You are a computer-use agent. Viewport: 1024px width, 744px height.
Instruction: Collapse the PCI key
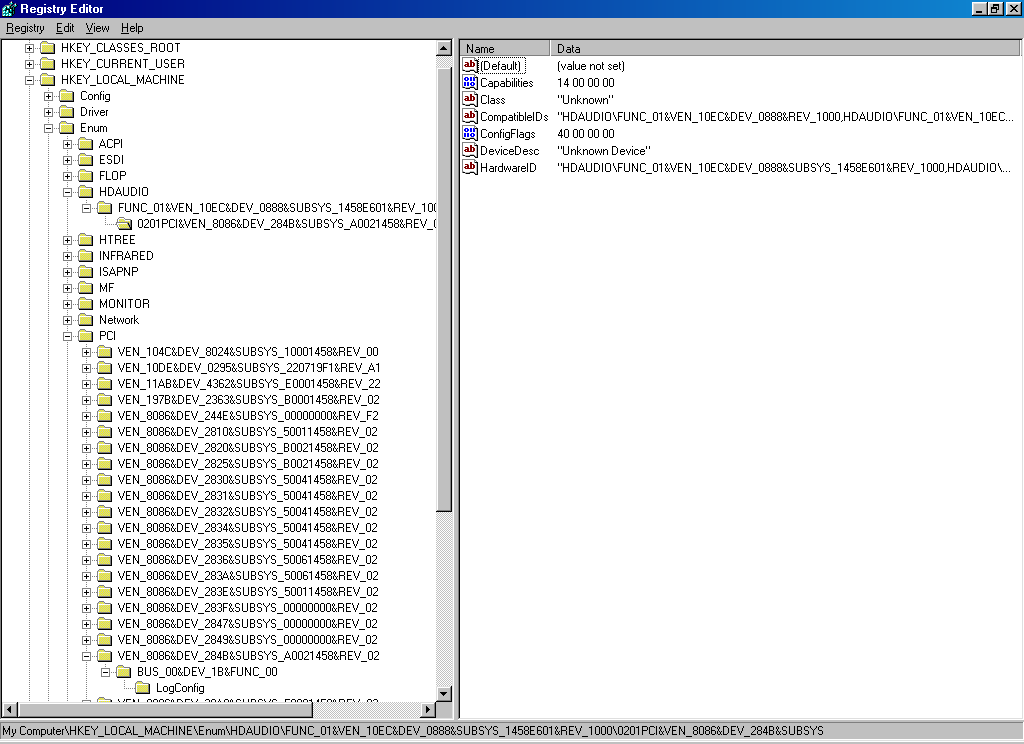point(67,336)
